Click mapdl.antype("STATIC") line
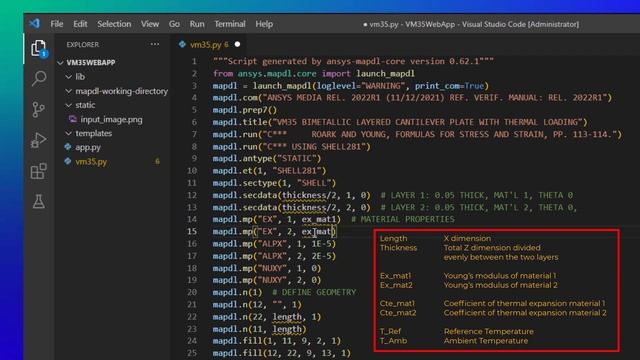 click(x=267, y=158)
